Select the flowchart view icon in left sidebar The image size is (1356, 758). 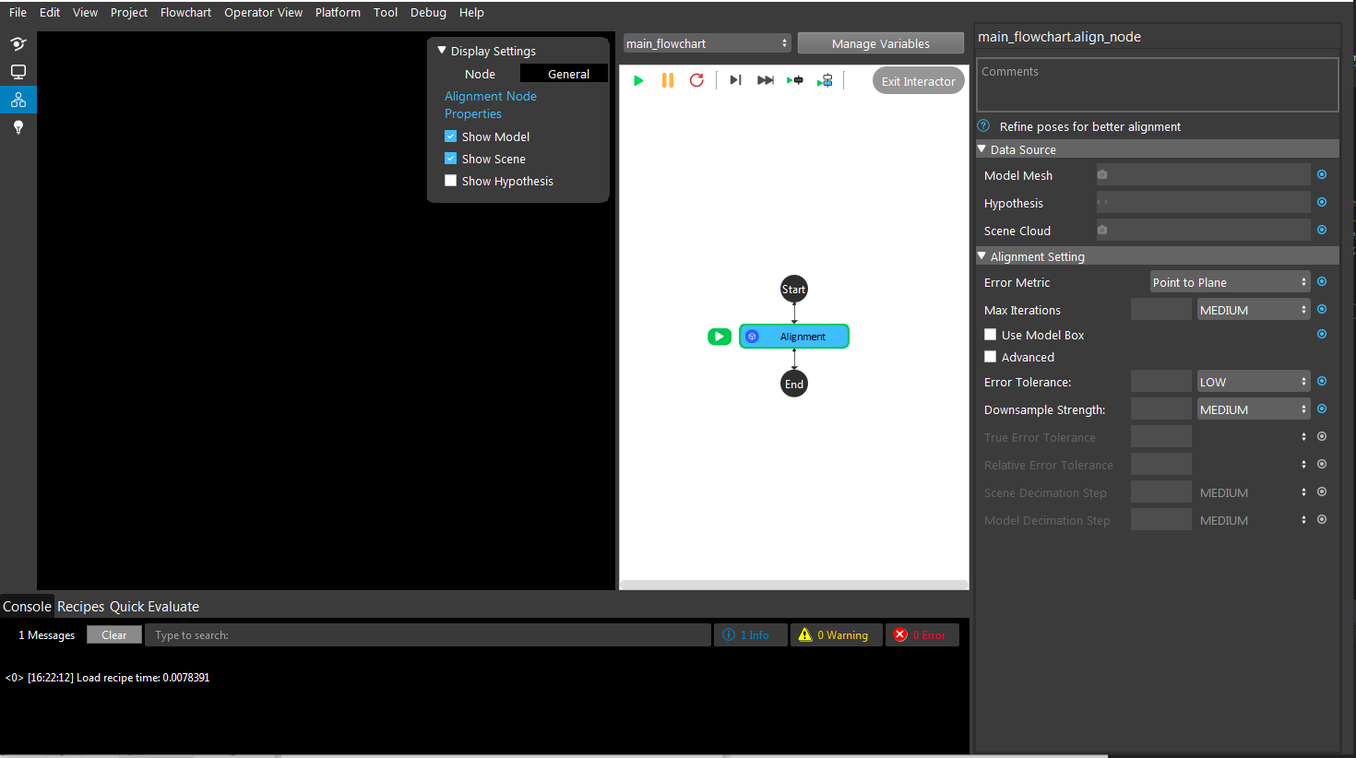[18, 100]
